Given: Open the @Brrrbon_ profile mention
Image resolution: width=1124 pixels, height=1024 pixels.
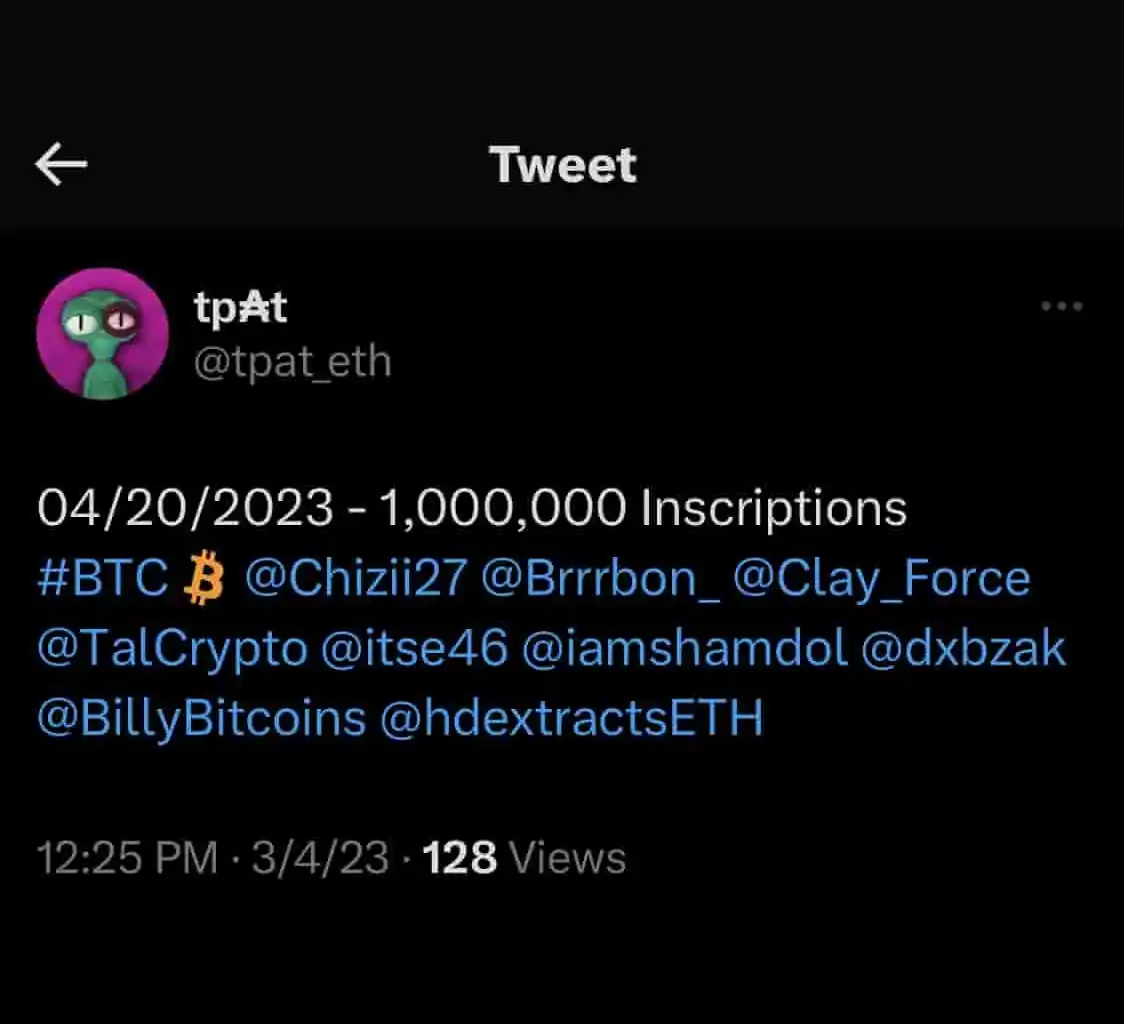Looking at the screenshot, I should 599,580.
